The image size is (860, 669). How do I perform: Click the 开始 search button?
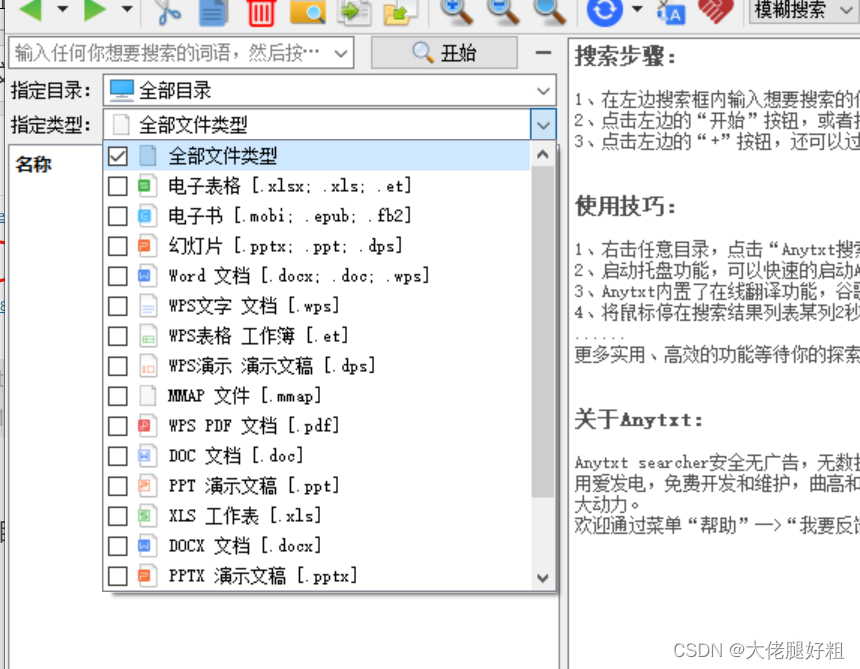tap(444, 53)
